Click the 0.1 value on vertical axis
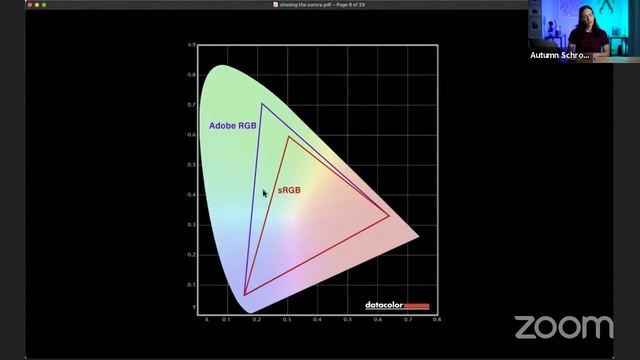This screenshot has height=360, width=640. pos(191,285)
